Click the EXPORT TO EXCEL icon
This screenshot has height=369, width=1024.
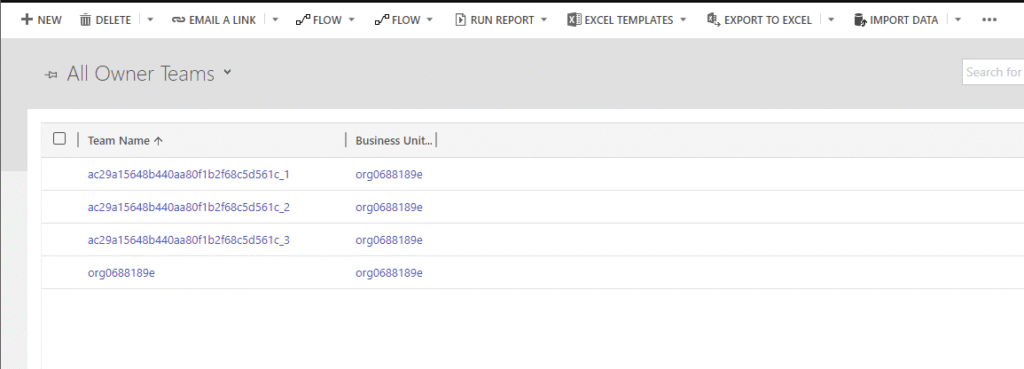coord(713,20)
